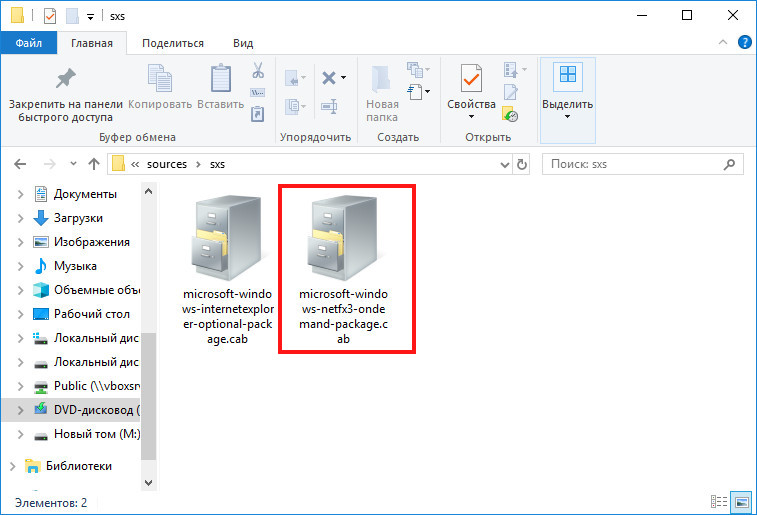
Task: Select microsoft-windows-internetexplorer-optional-package.cab file
Action: point(227,269)
